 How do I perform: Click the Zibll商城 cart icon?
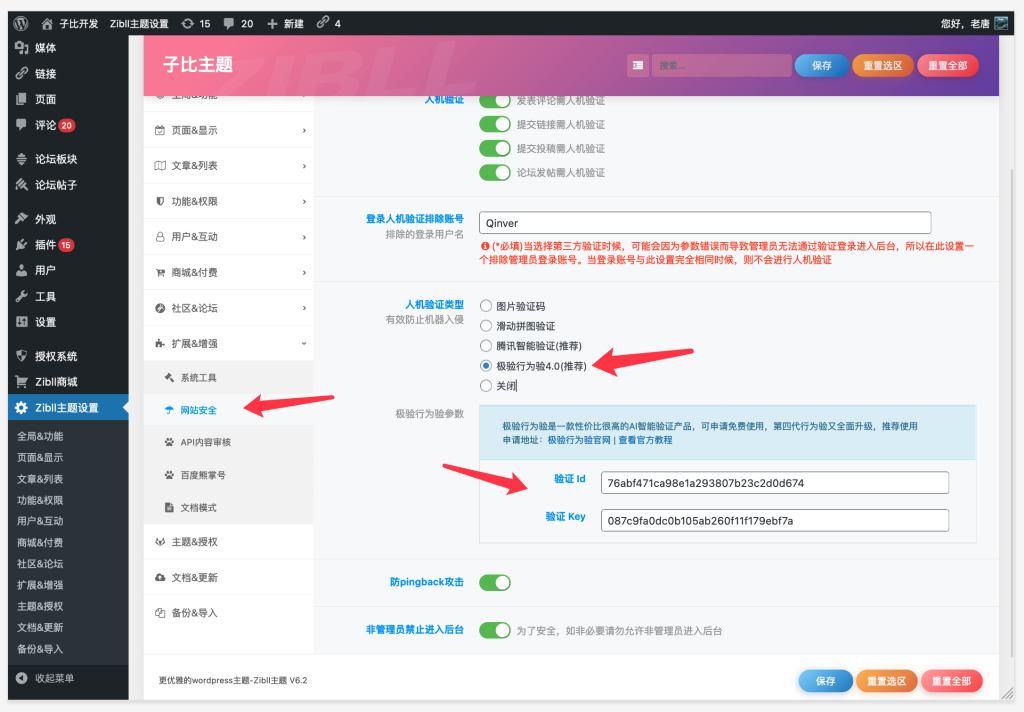click(22, 381)
